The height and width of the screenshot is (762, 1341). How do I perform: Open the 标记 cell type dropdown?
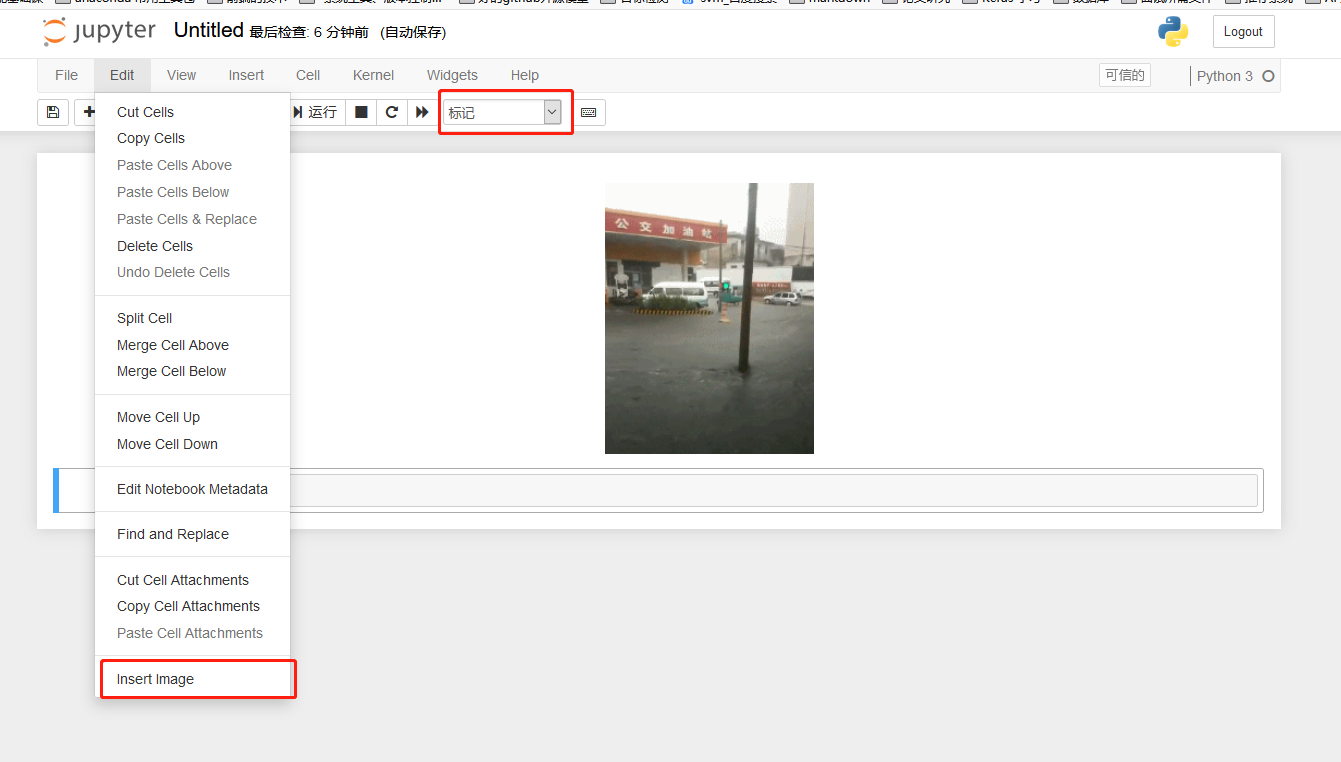click(502, 113)
